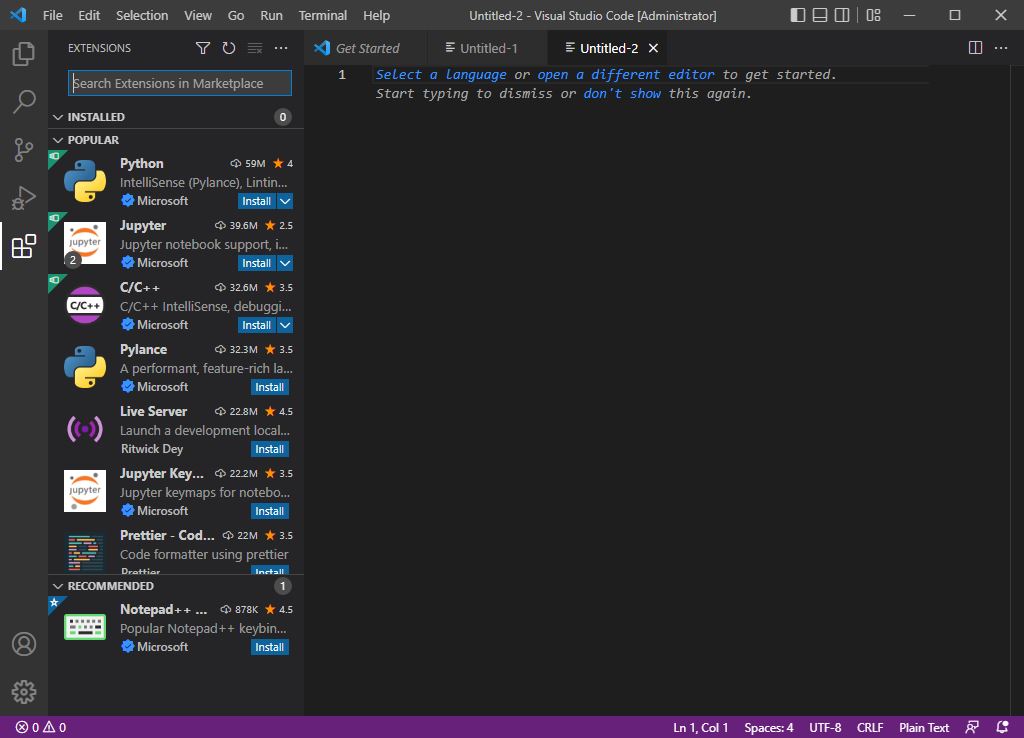
Task: Focus the Search Extensions in Marketplace field
Action: (180, 83)
